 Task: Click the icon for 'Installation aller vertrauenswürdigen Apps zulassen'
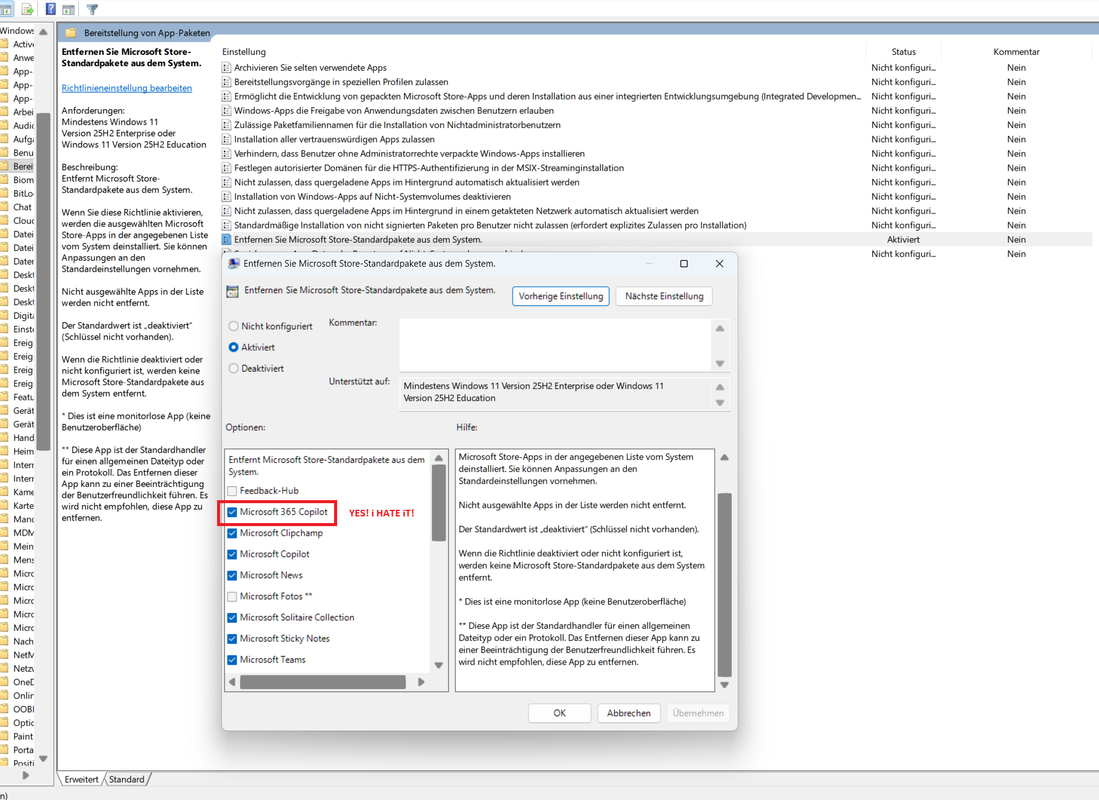click(226, 140)
